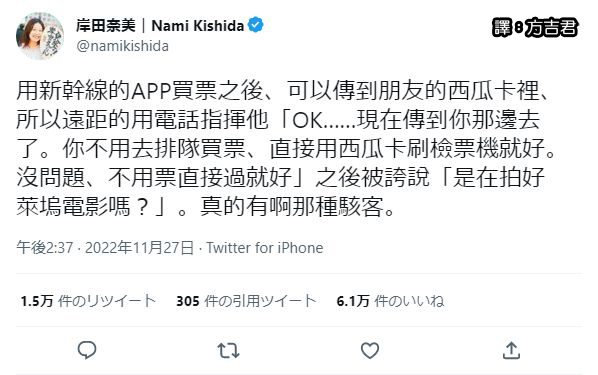This screenshot has width=598, height=375.
Task: Open the @namikishida handle link
Action: [x=122, y=46]
